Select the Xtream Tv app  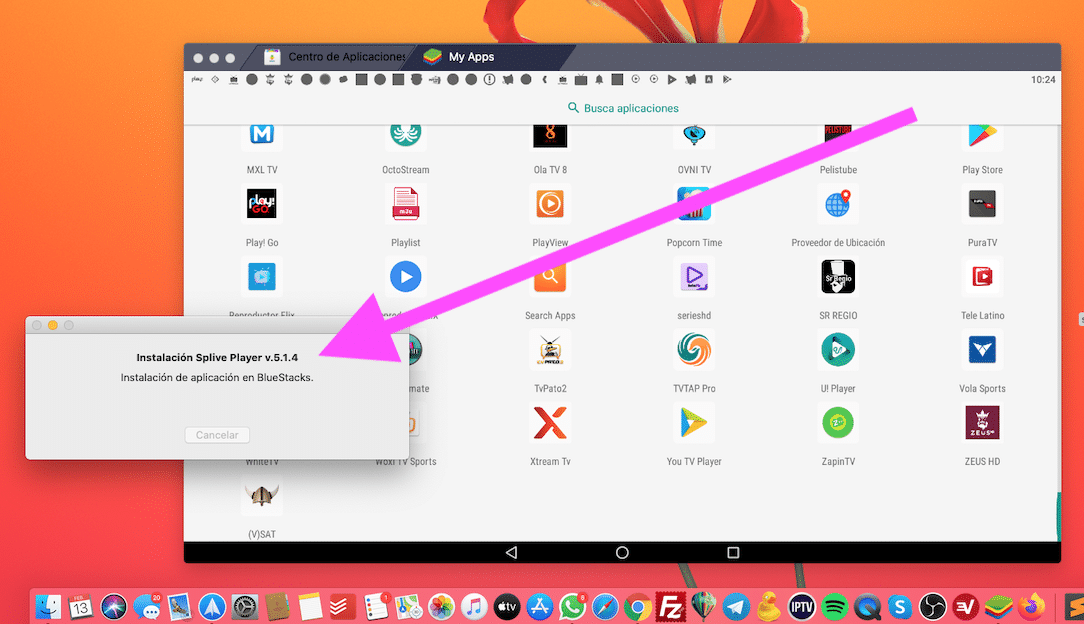[549, 422]
